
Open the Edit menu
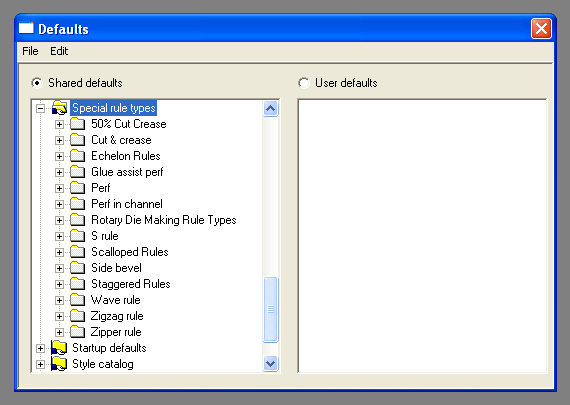(59, 51)
